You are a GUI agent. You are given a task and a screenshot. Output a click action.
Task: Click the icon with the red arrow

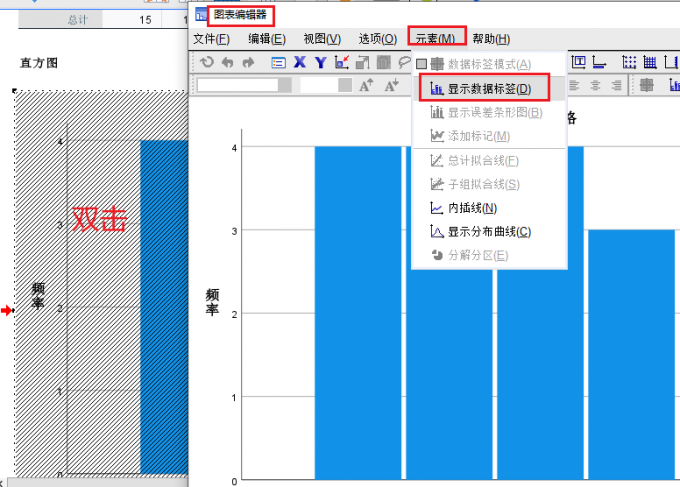pyautogui.click(x=342, y=62)
